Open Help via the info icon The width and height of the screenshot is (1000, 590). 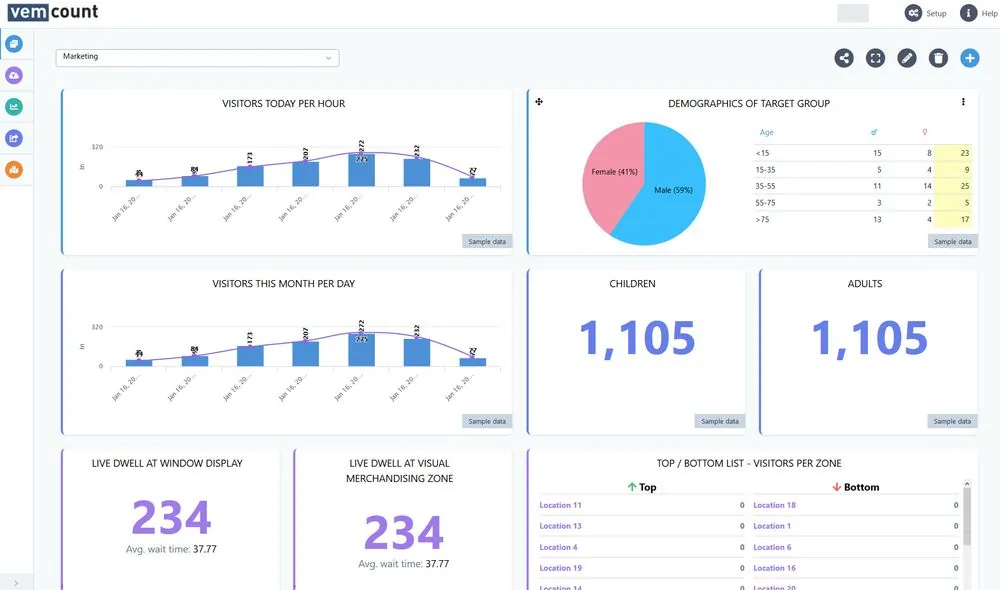968,13
